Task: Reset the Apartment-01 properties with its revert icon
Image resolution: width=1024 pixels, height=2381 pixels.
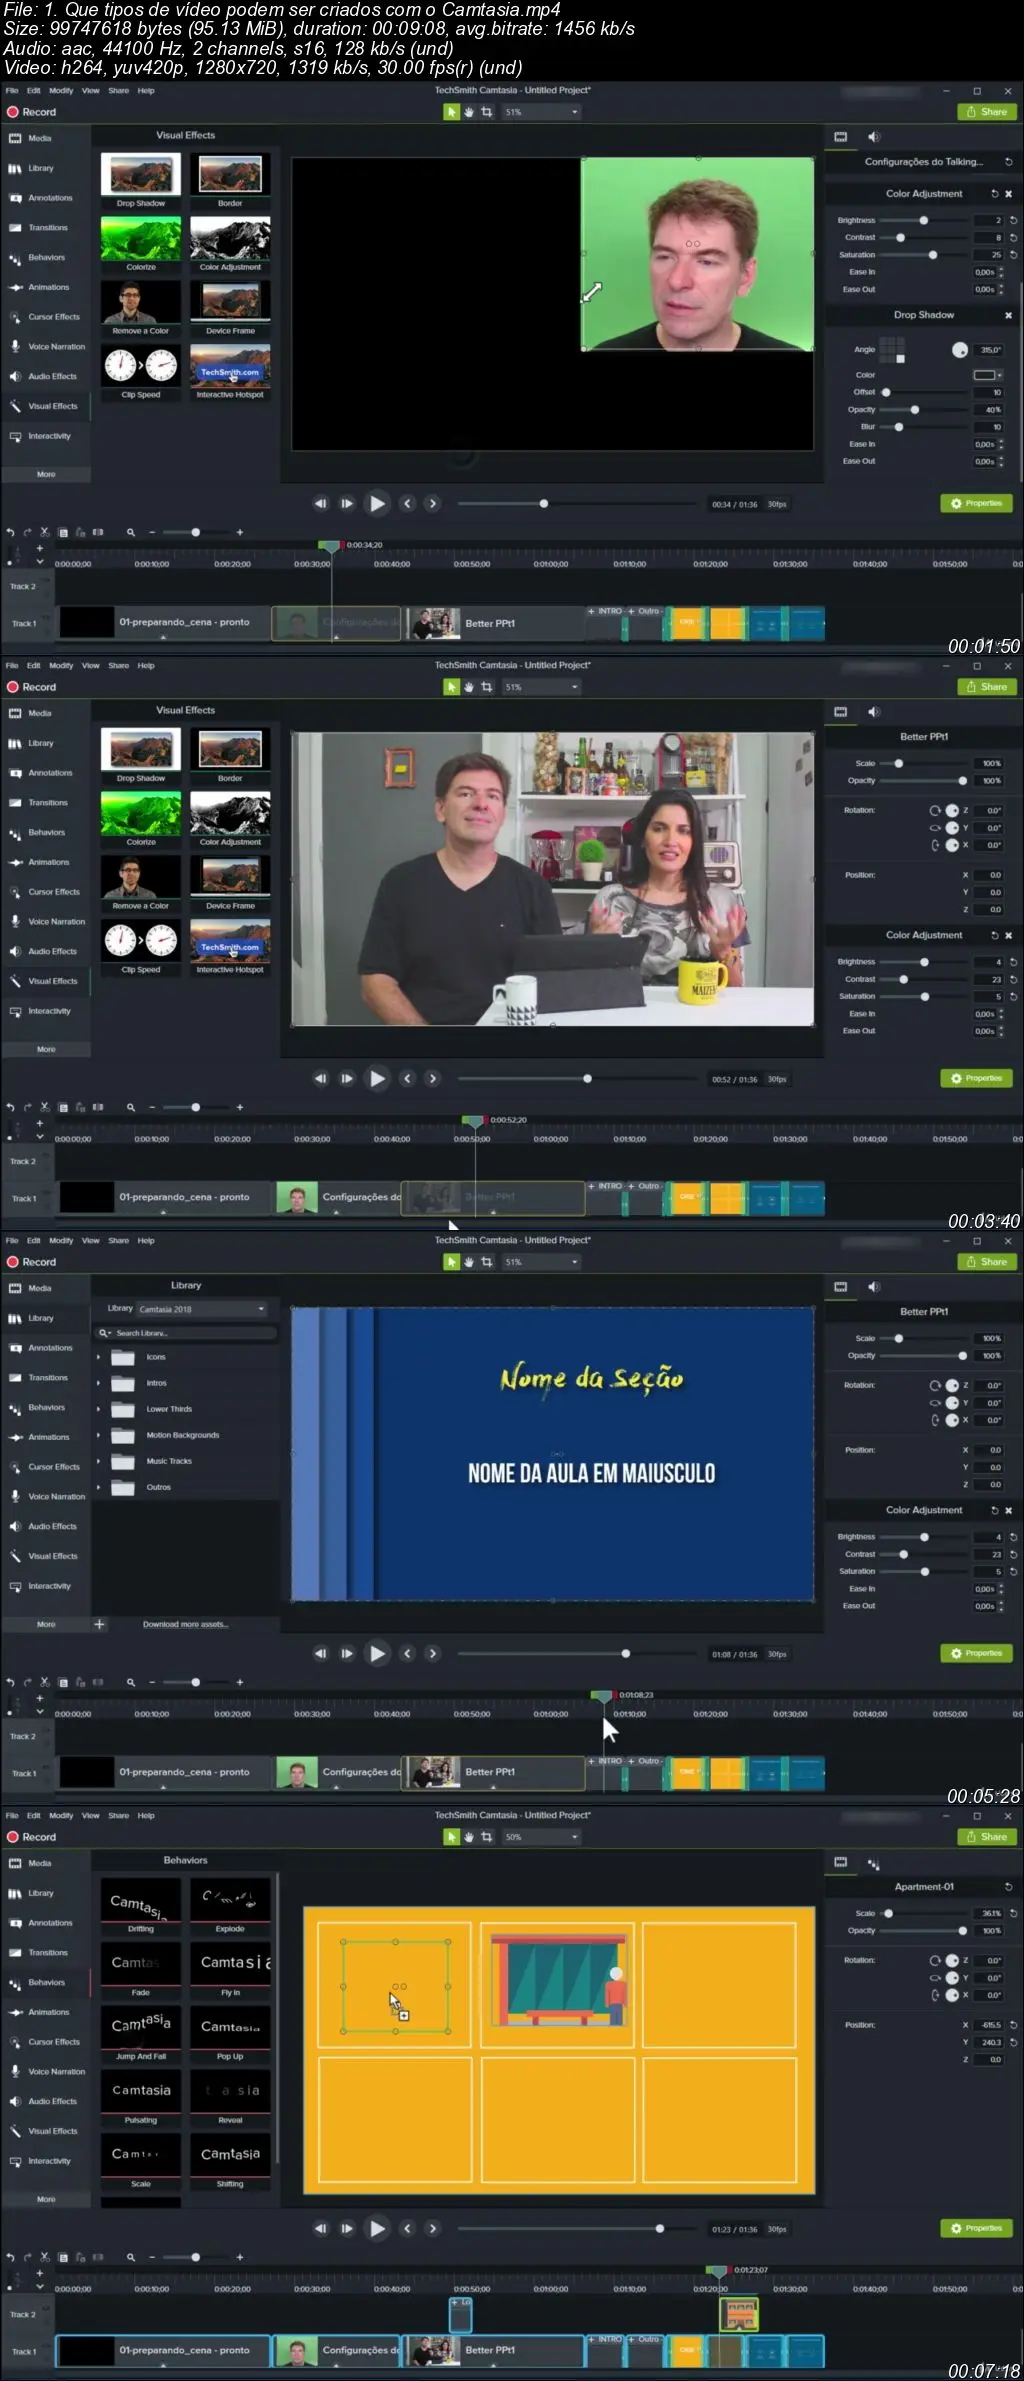Action: [x=1008, y=1887]
